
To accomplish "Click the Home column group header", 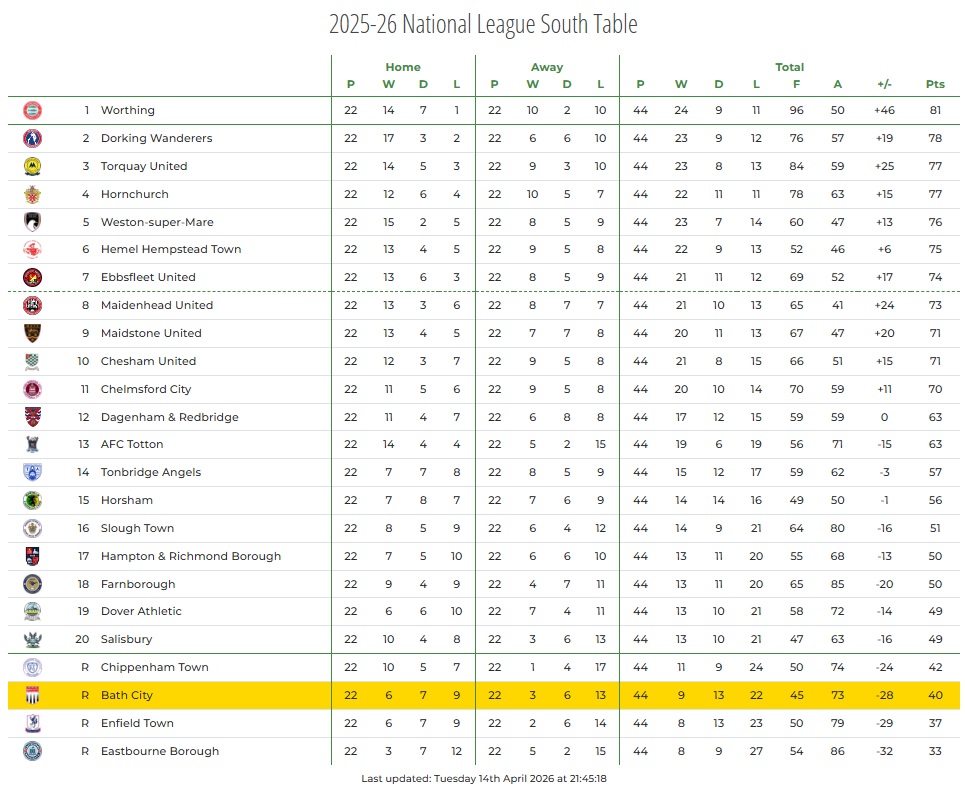I will [403, 67].
